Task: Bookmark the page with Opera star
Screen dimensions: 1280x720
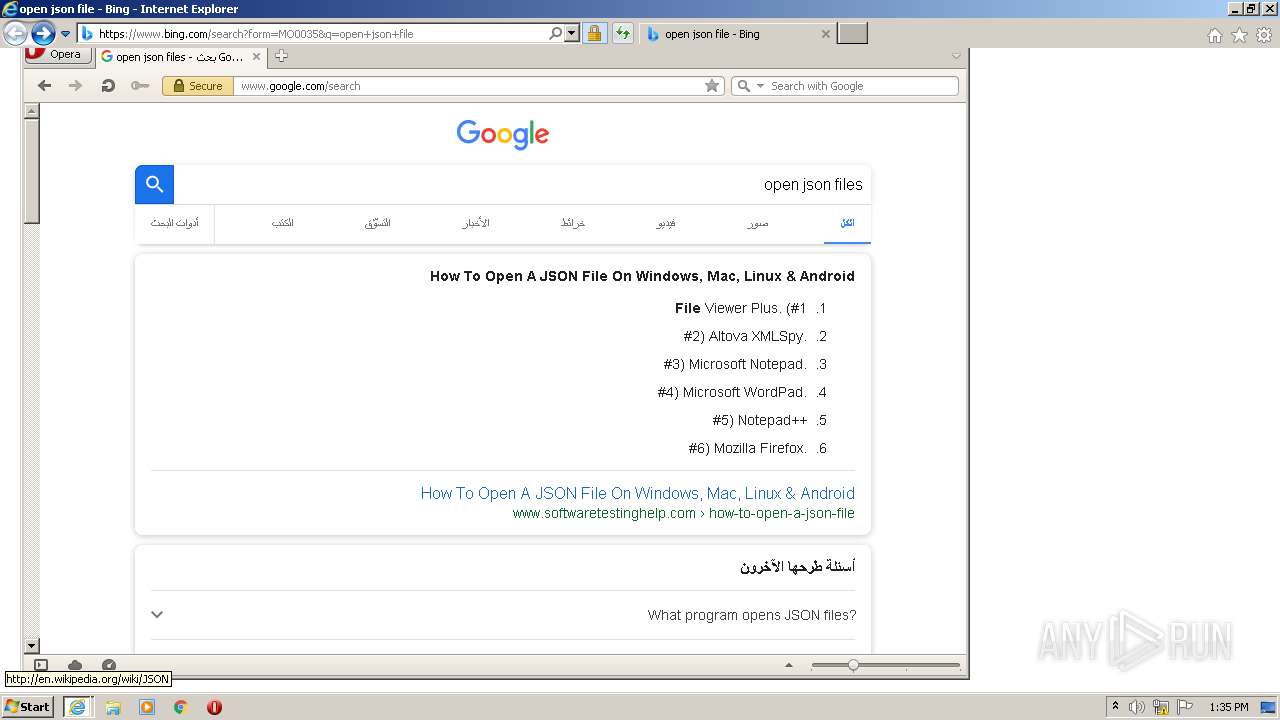Action: pos(712,86)
